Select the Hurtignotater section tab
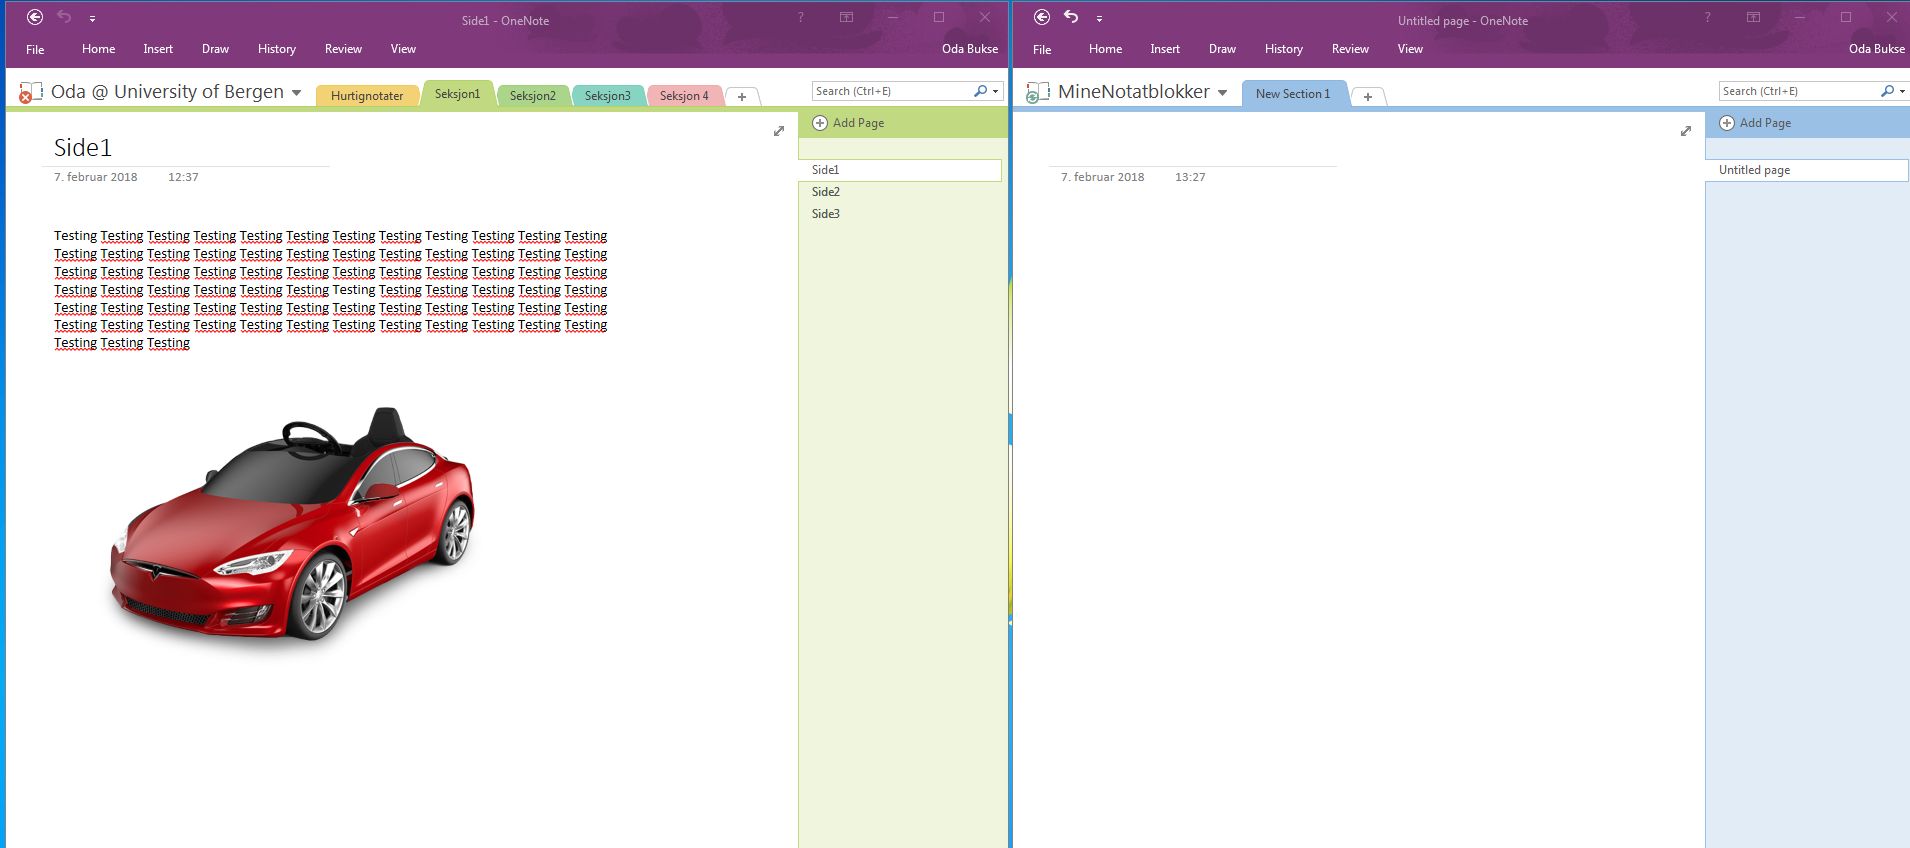This screenshot has width=1910, height=848. pyautogui.click(x=367, y=96)
